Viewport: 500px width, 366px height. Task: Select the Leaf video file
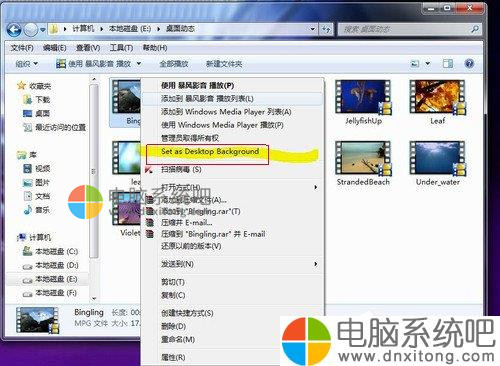(x=437, y=102)
